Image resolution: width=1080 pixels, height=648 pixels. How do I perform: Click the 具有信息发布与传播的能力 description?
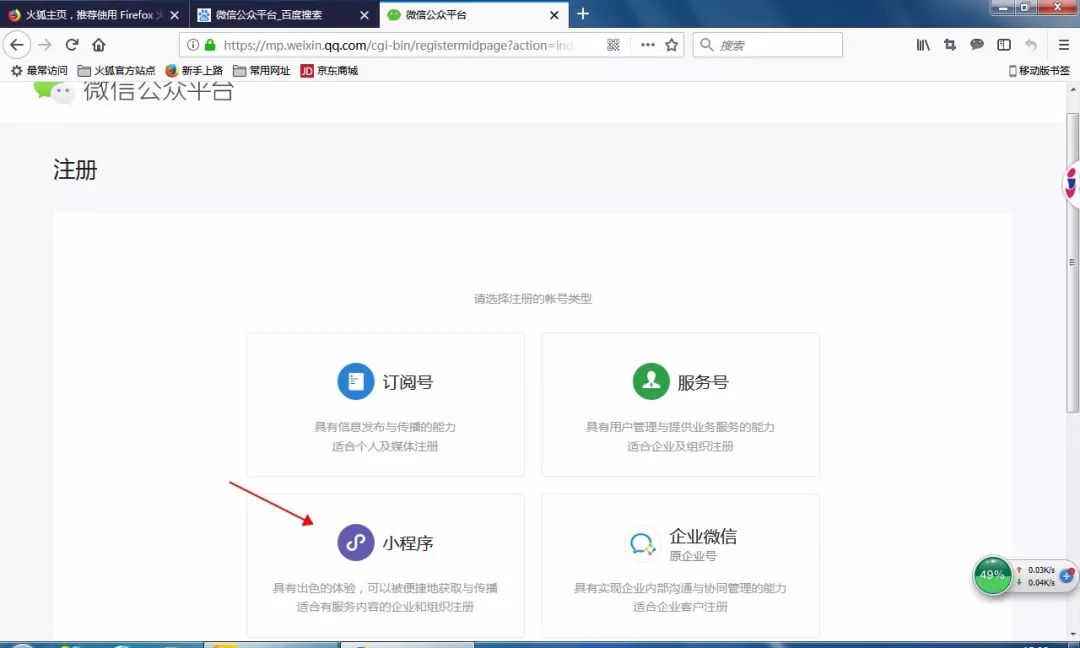(x=385, y=427)
